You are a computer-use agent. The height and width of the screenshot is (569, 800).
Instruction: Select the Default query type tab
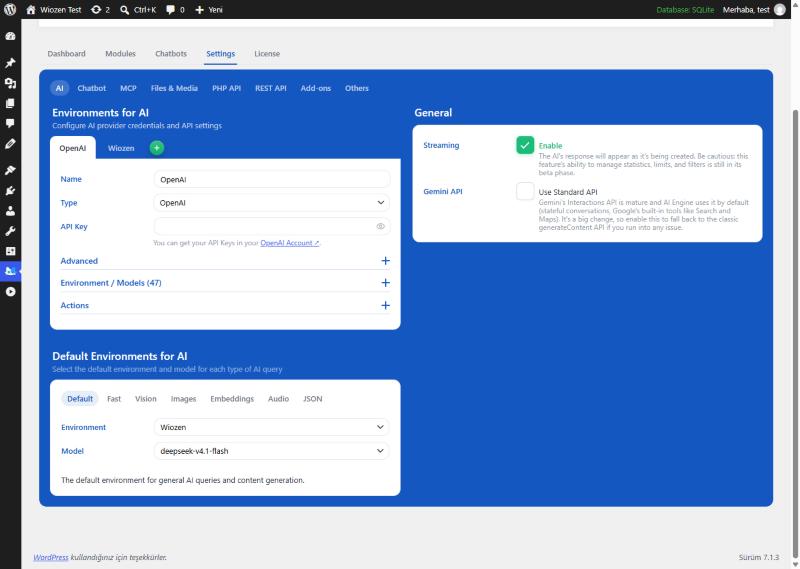coord(80,399)
